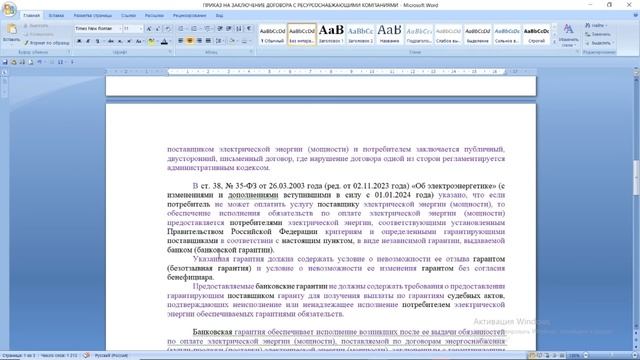Open the Рецензирование (Review) tab

189,16
